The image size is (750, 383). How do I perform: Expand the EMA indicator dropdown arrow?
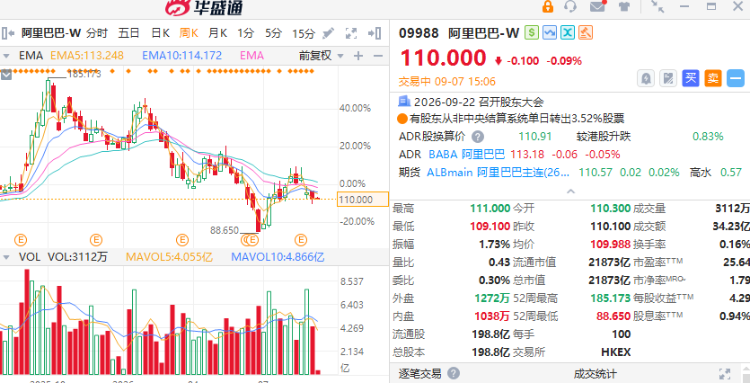[x=6, y=56]
